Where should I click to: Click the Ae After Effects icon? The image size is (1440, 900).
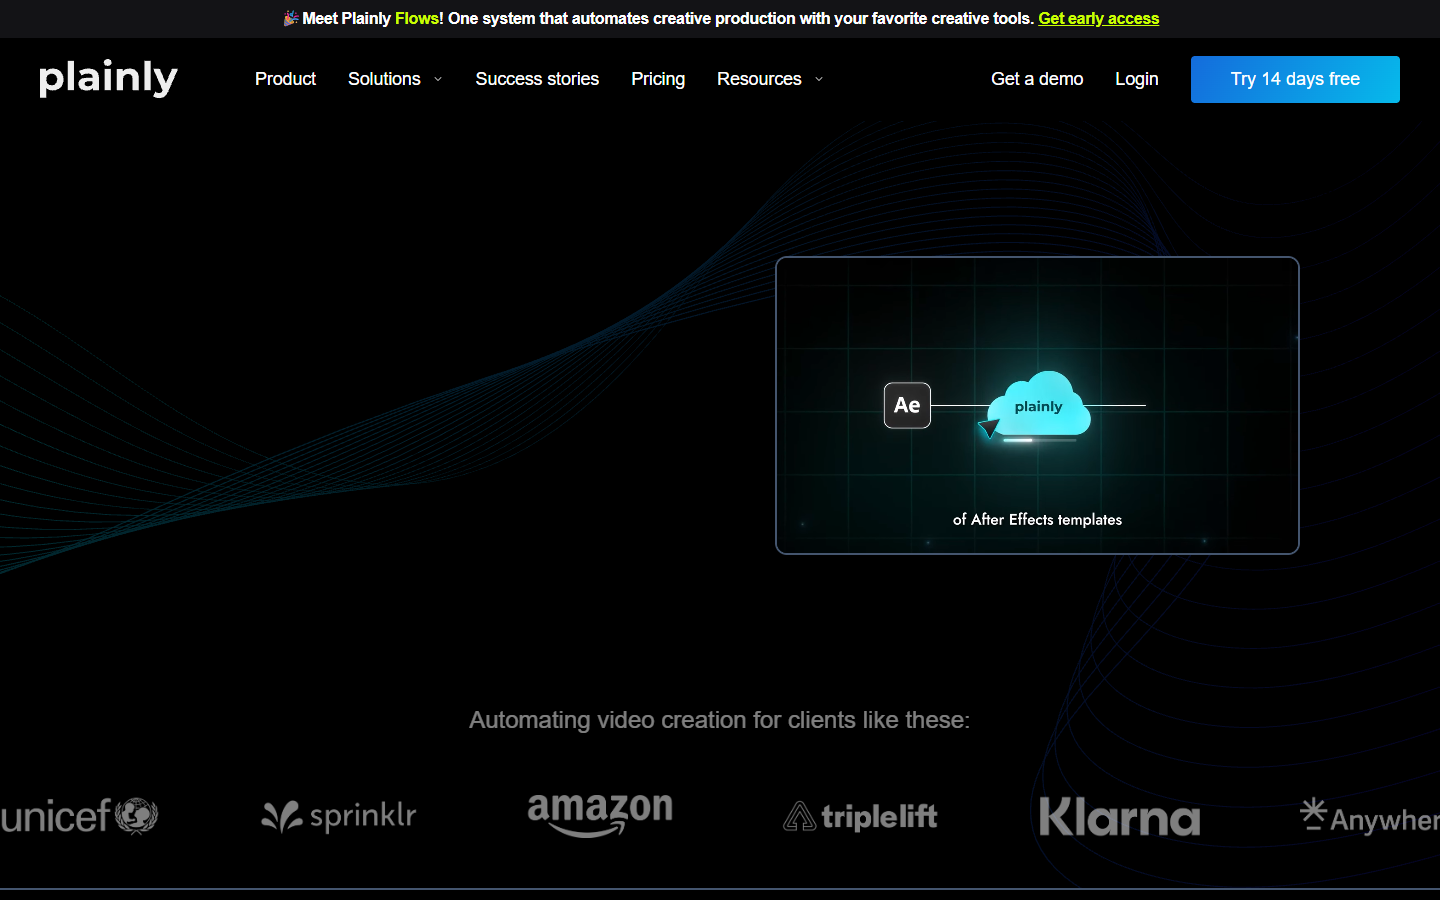(x=907, y=405)
